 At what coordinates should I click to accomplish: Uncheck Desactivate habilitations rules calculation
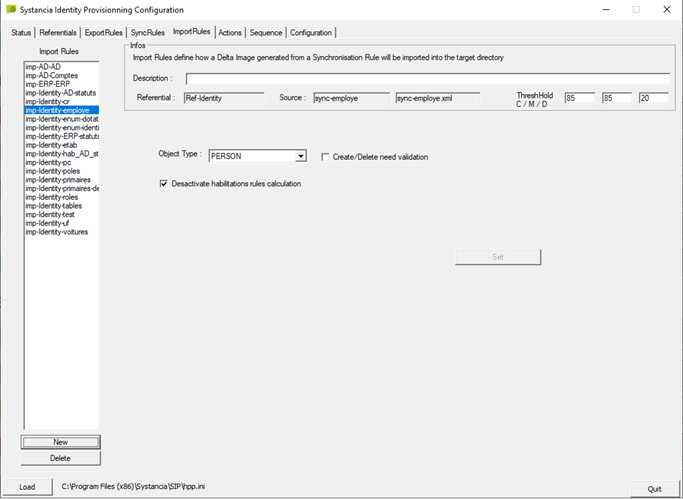pyautogui.click(x=164, y=184)
